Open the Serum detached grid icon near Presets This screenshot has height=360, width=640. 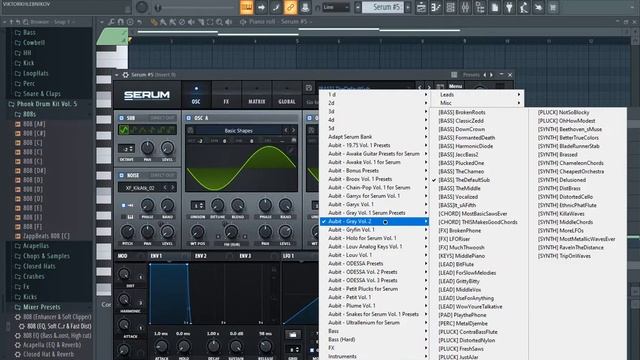click(x=454, y=75)
